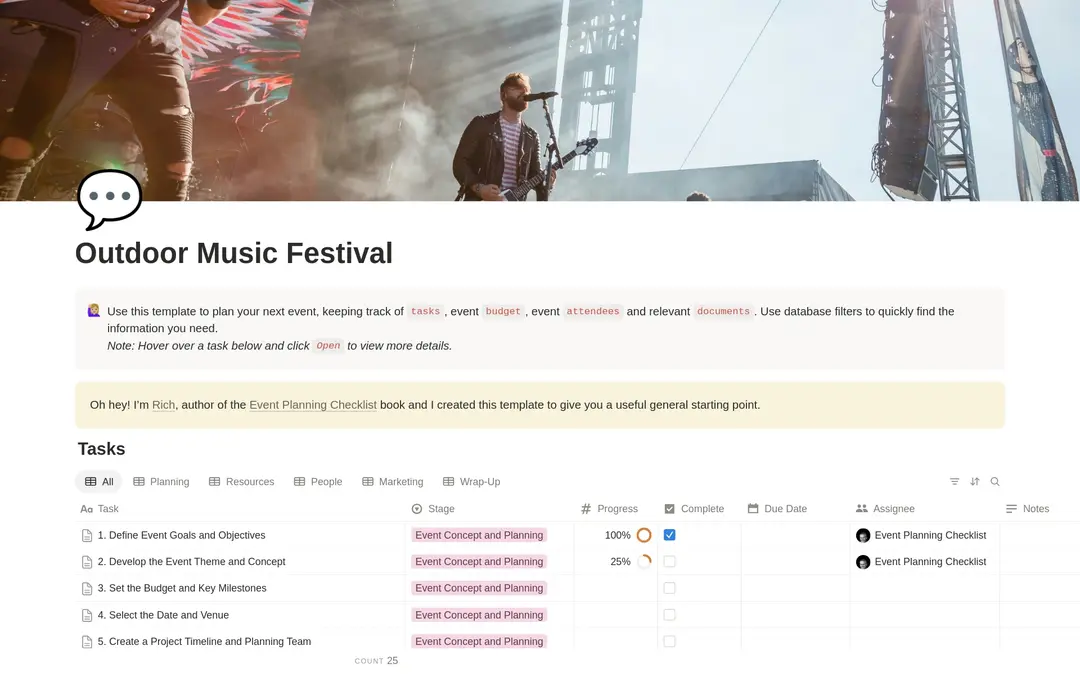Click page icon of task 2 Develop Event Theme
1080x674 pixels.
coord(87,562)
